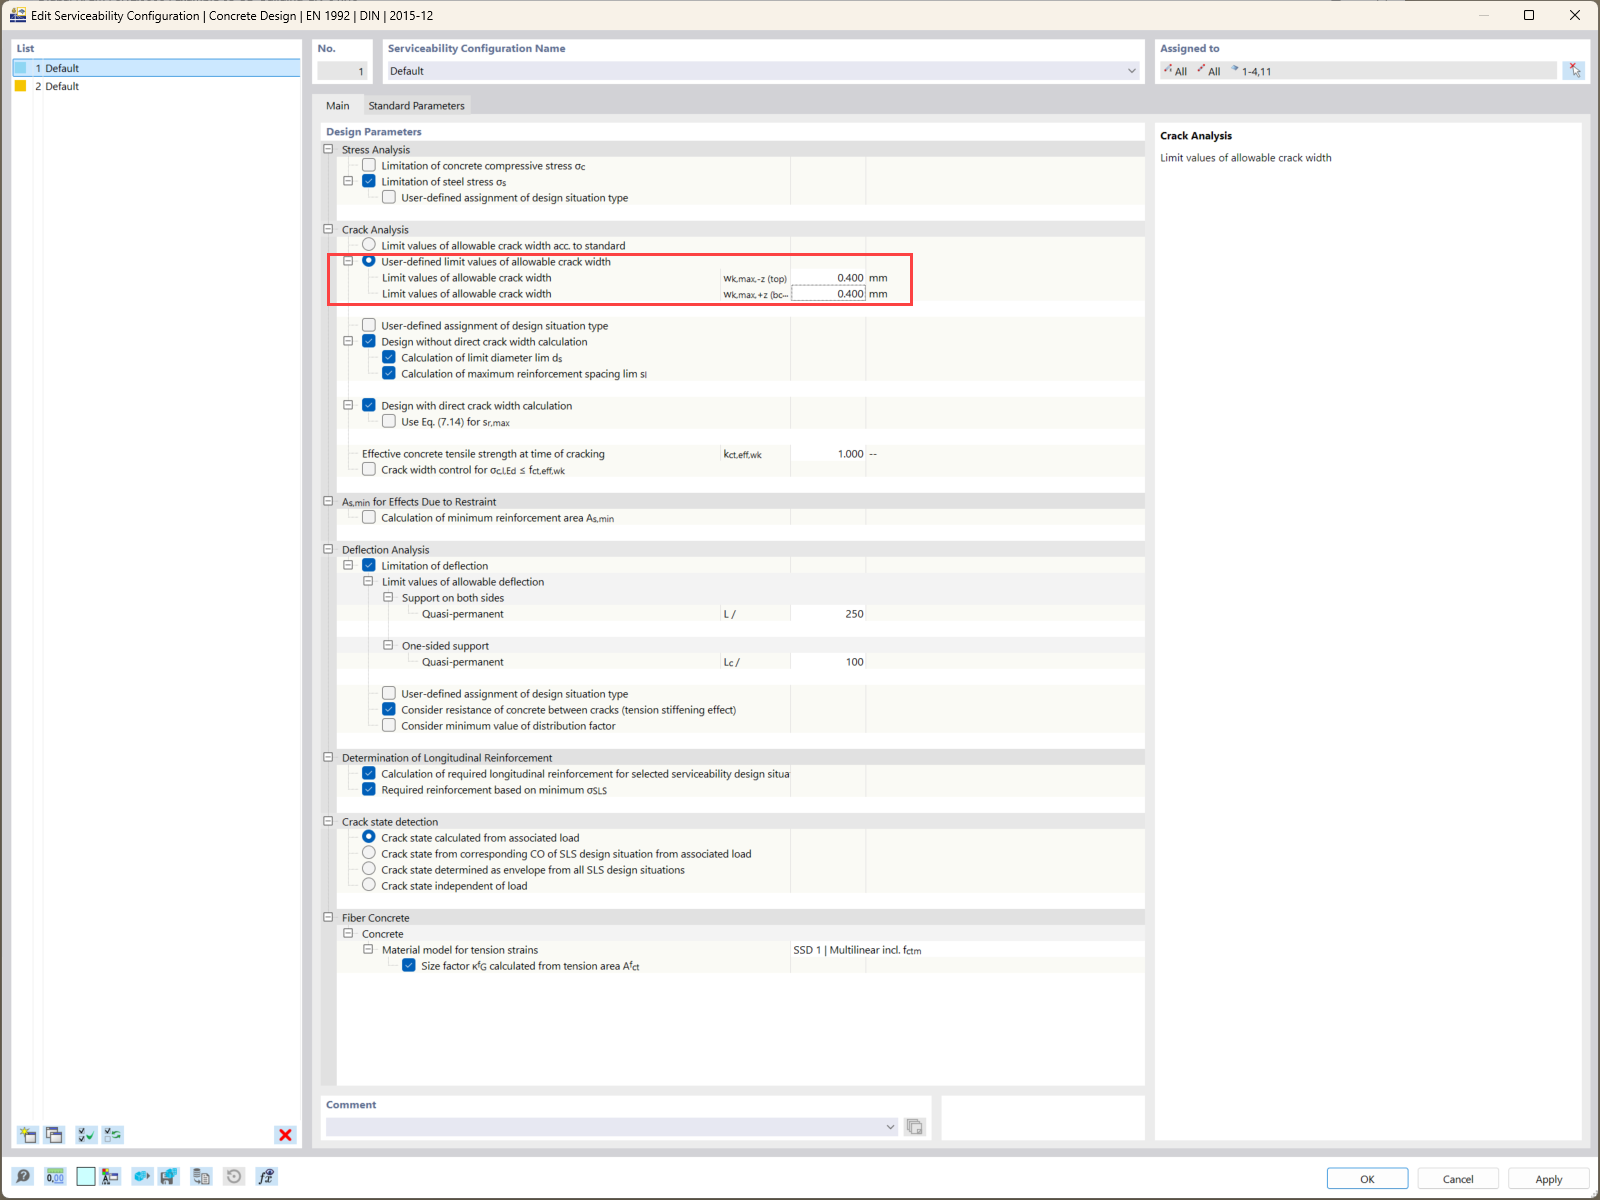Viewport: 1600px width, 1200px height.
Task: Select all configurations in the list
Action: [85, 1135]
